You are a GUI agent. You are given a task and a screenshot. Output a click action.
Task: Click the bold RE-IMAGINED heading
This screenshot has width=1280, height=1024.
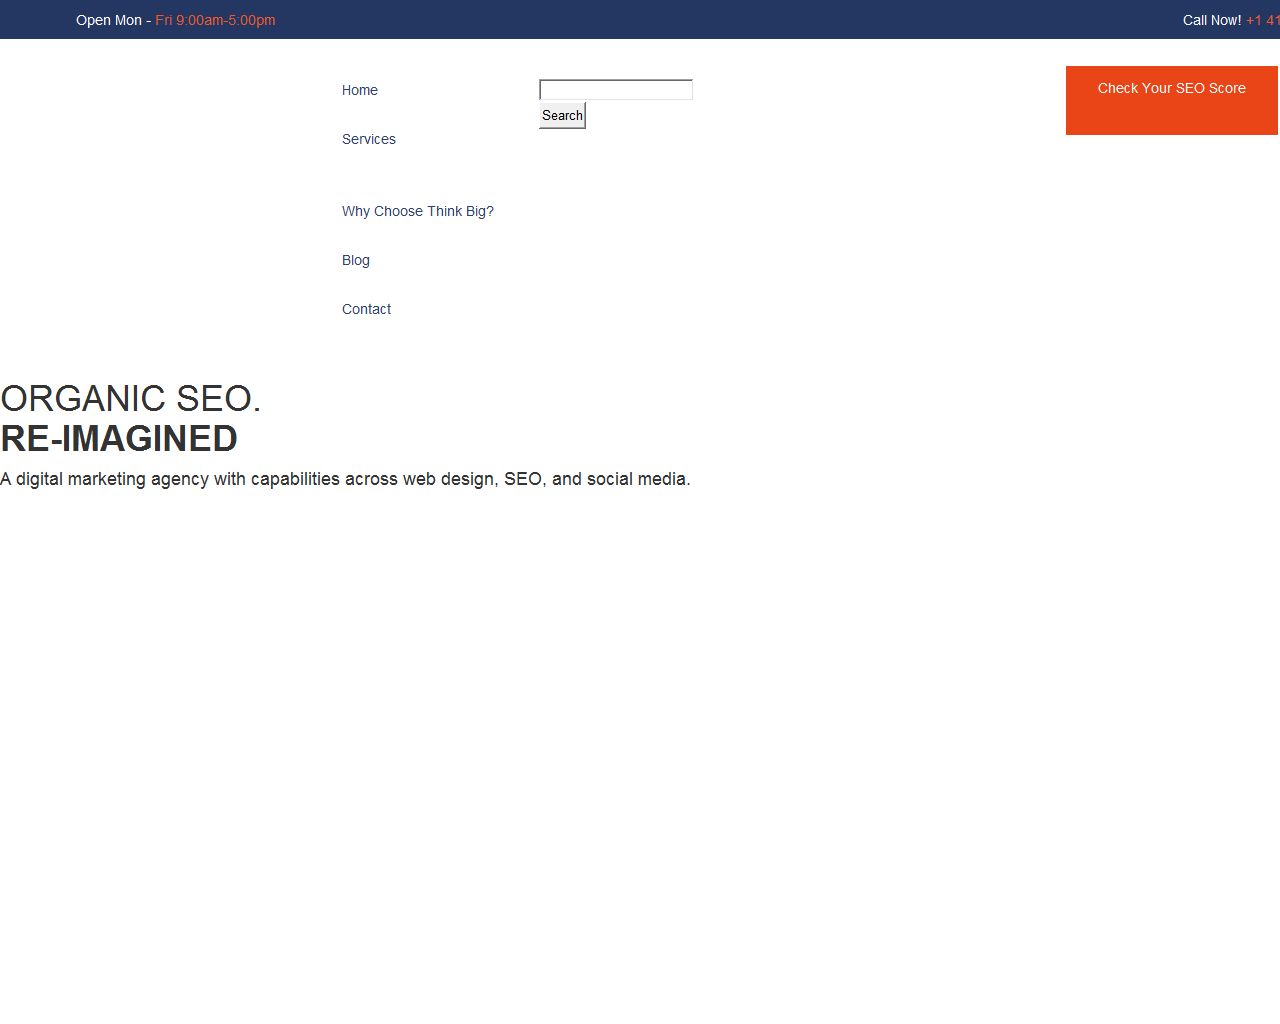119,438
